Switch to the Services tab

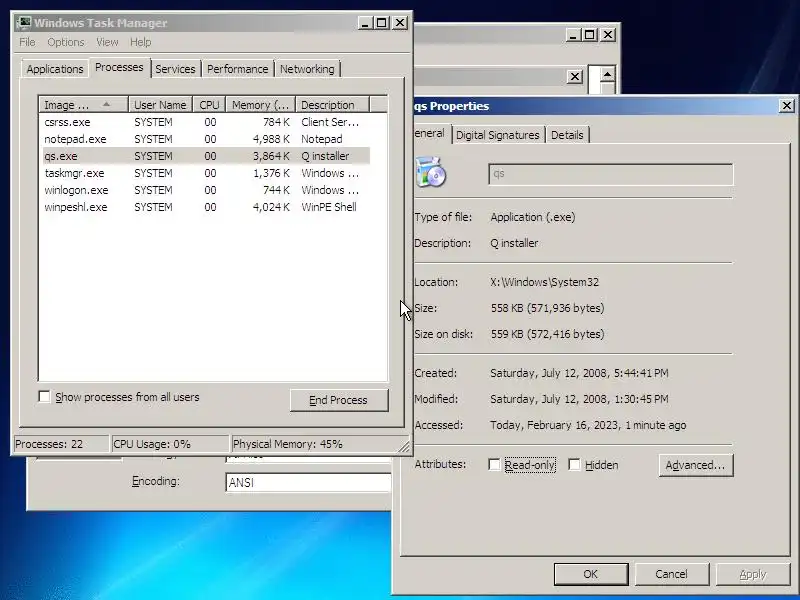pos(175,69)
